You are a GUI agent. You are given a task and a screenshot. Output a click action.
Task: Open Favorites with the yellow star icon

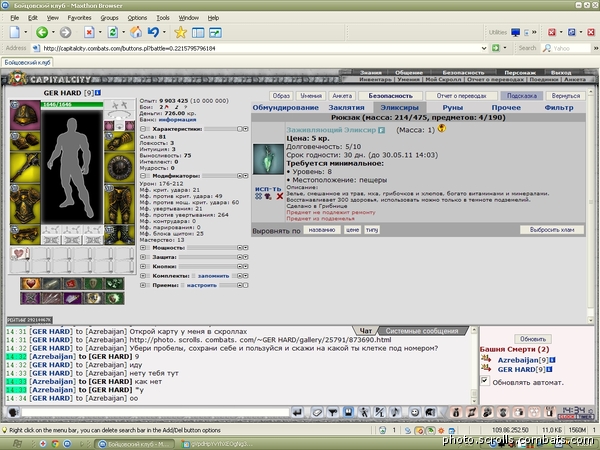click(180, 33)
